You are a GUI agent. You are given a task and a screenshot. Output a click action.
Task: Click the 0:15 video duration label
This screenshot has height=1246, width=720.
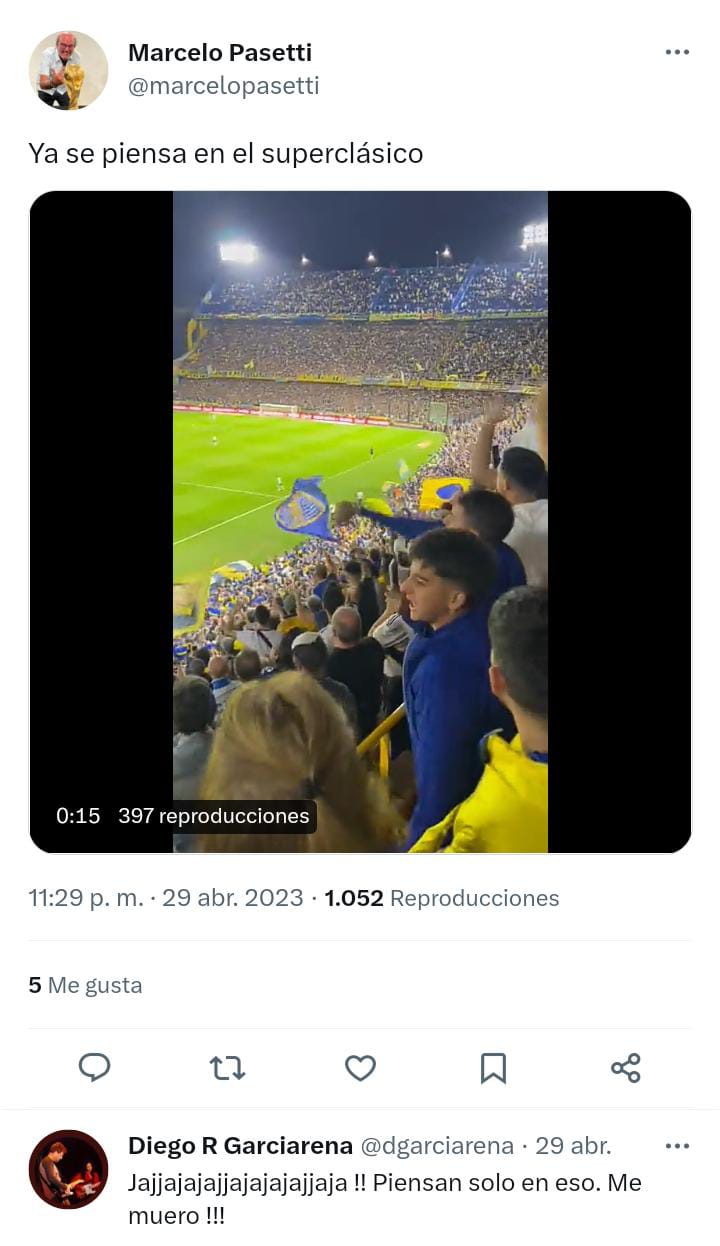coord(78,816)
